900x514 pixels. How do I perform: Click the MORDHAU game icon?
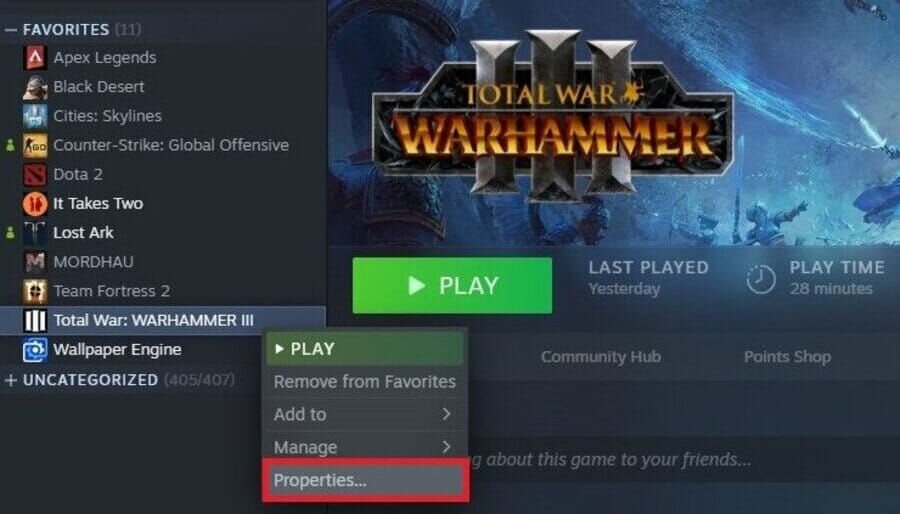click(35, 262)
